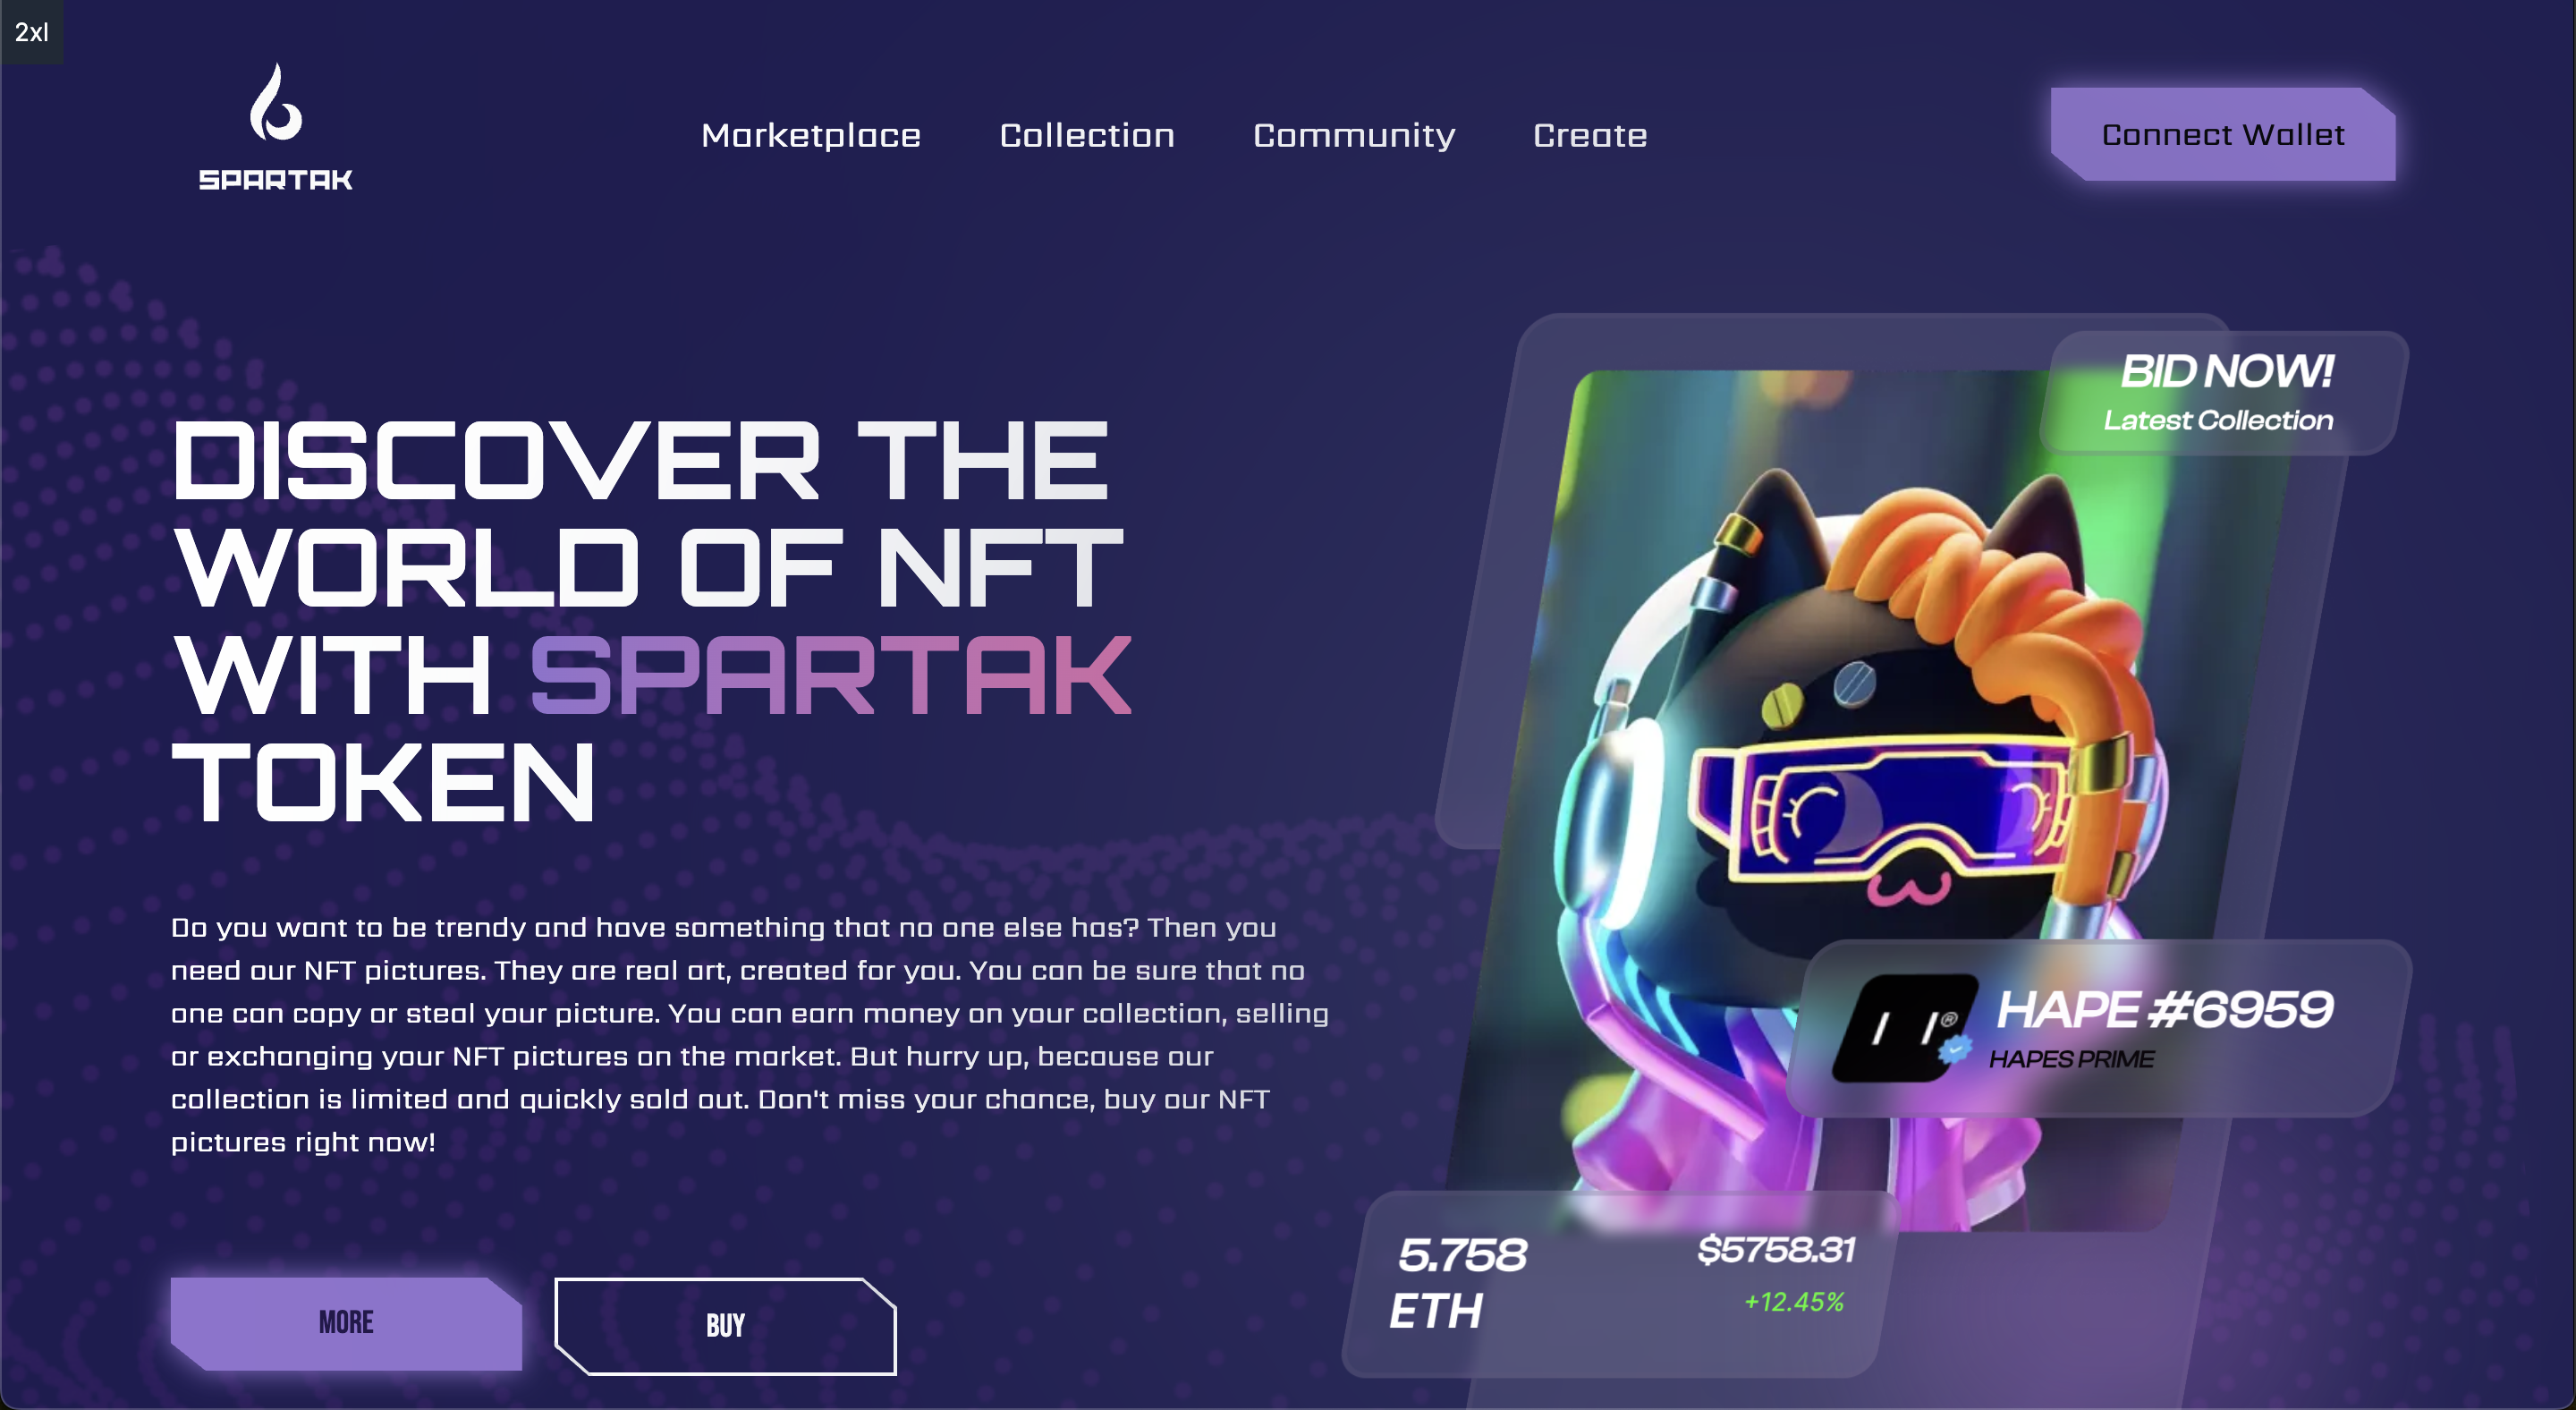The image size is (2576, 1410).
Task: Click the Connect Wallet button
Action: coord(2223,134)
